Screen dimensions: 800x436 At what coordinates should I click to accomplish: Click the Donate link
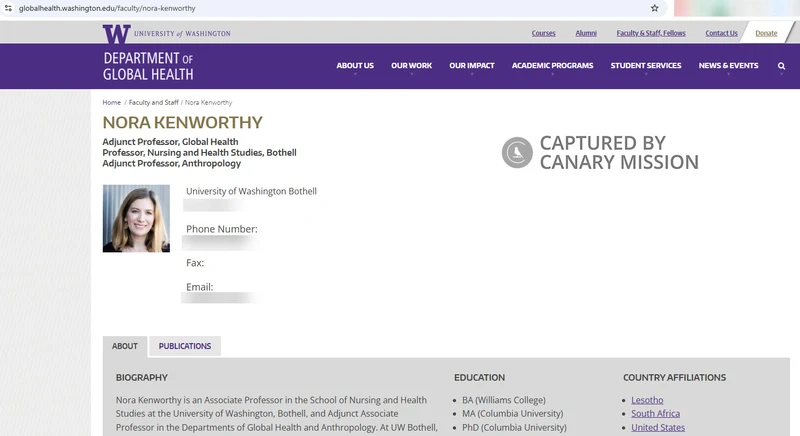[766, 33]
